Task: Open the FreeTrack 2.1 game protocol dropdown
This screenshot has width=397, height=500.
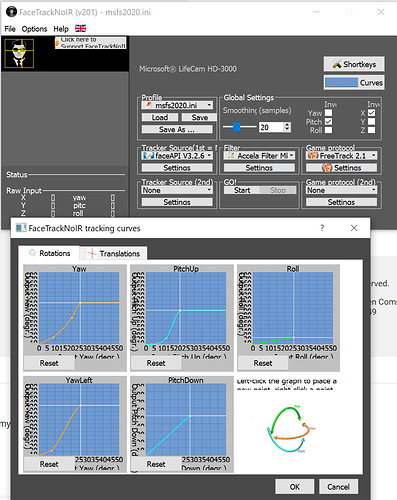Action: [x=341, y=156]
